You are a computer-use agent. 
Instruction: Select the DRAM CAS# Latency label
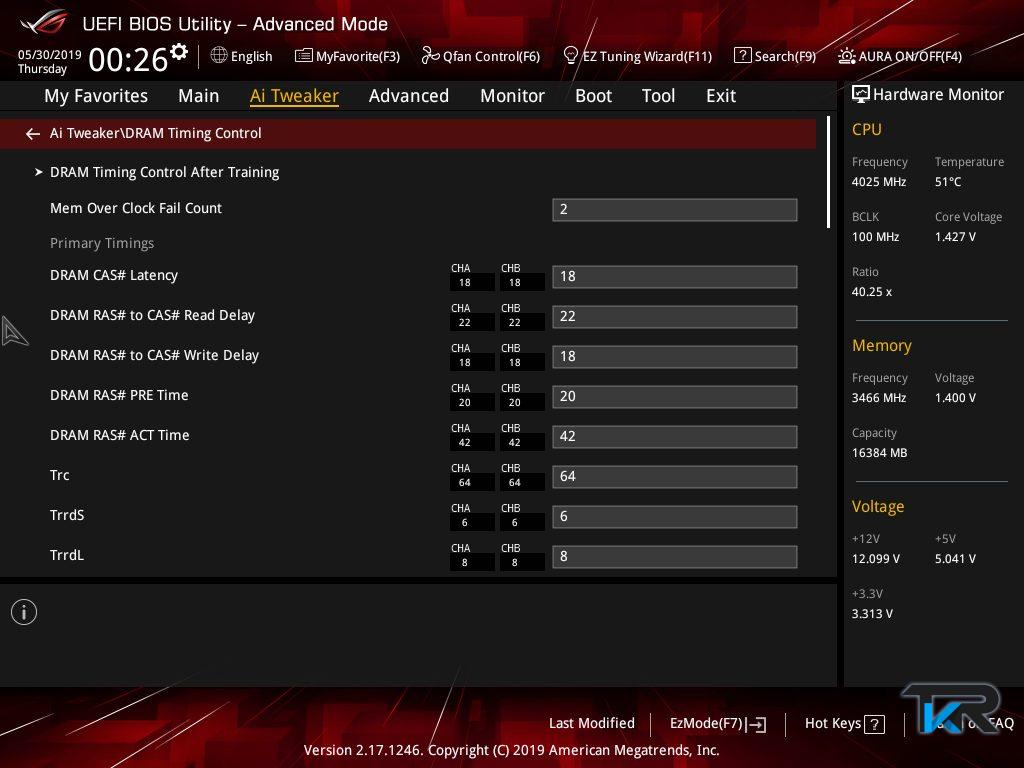click(114, 276)
